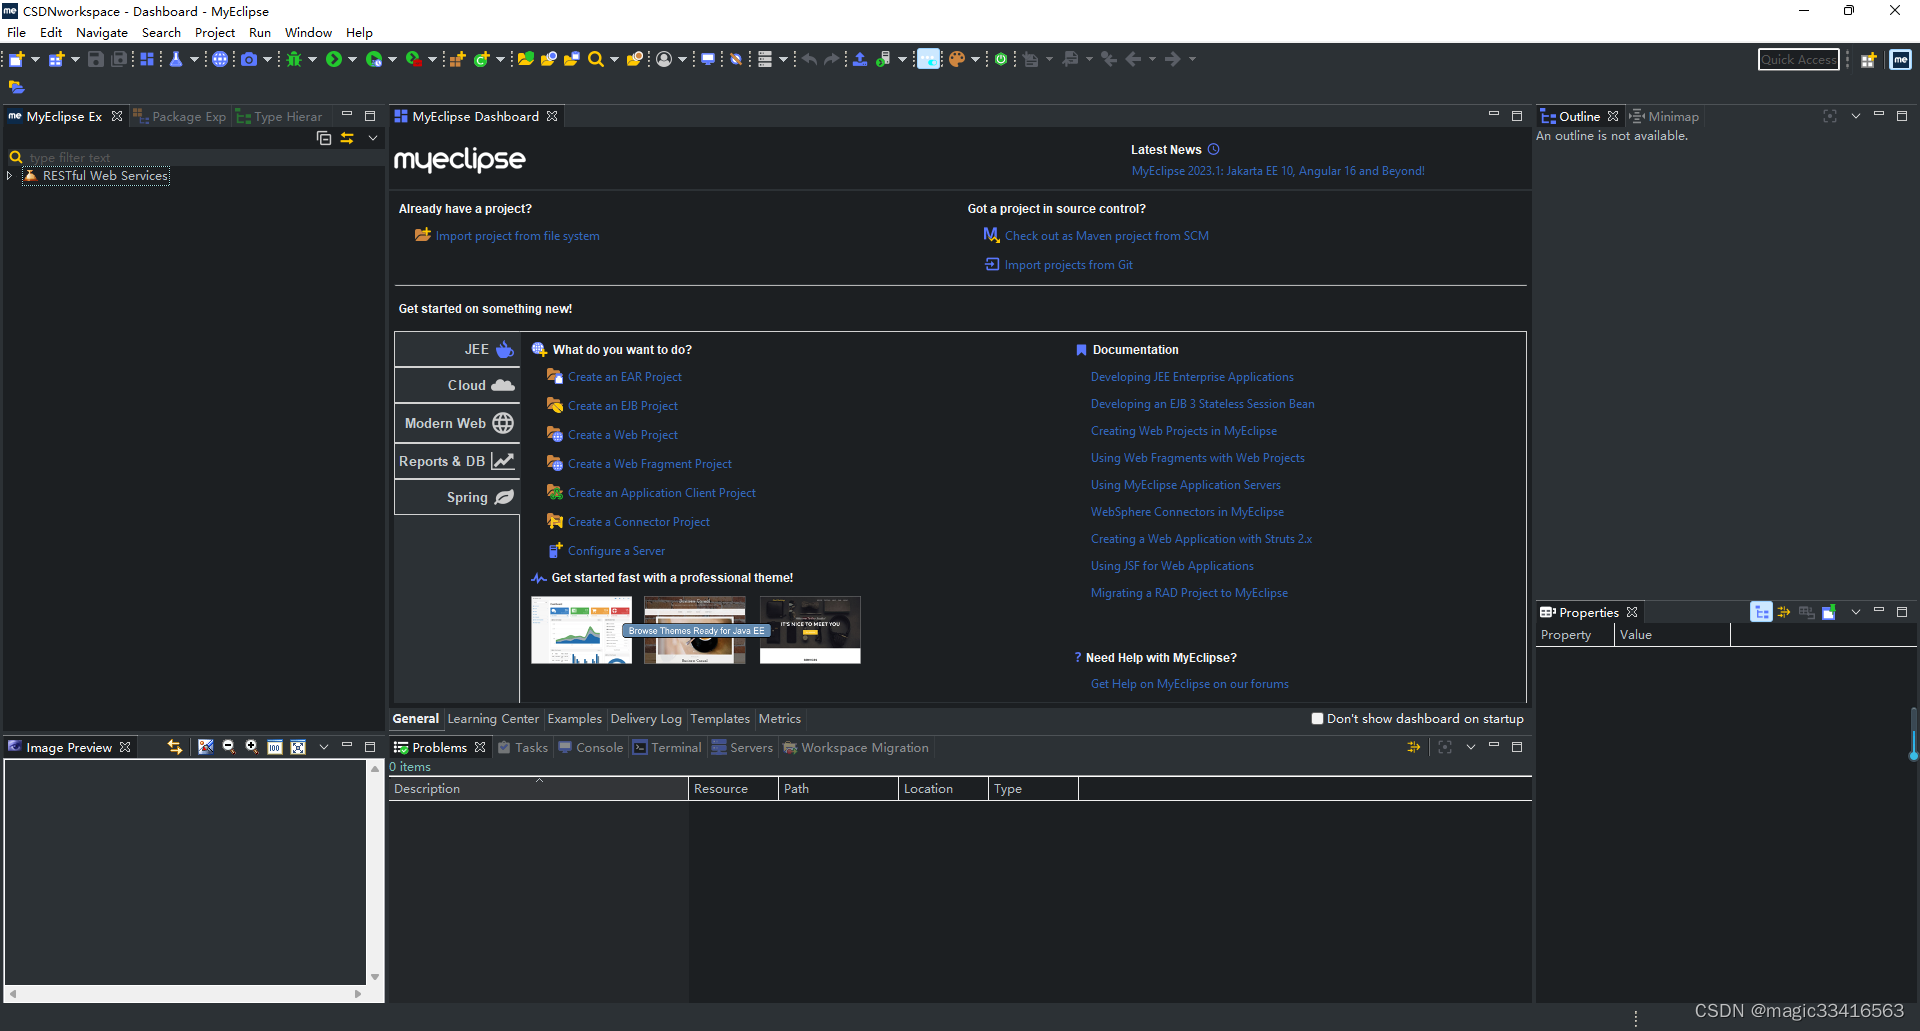Switch to the Package Explorer tab
The height and width of the screenshot is (1031, 1920).
[181, 117]
